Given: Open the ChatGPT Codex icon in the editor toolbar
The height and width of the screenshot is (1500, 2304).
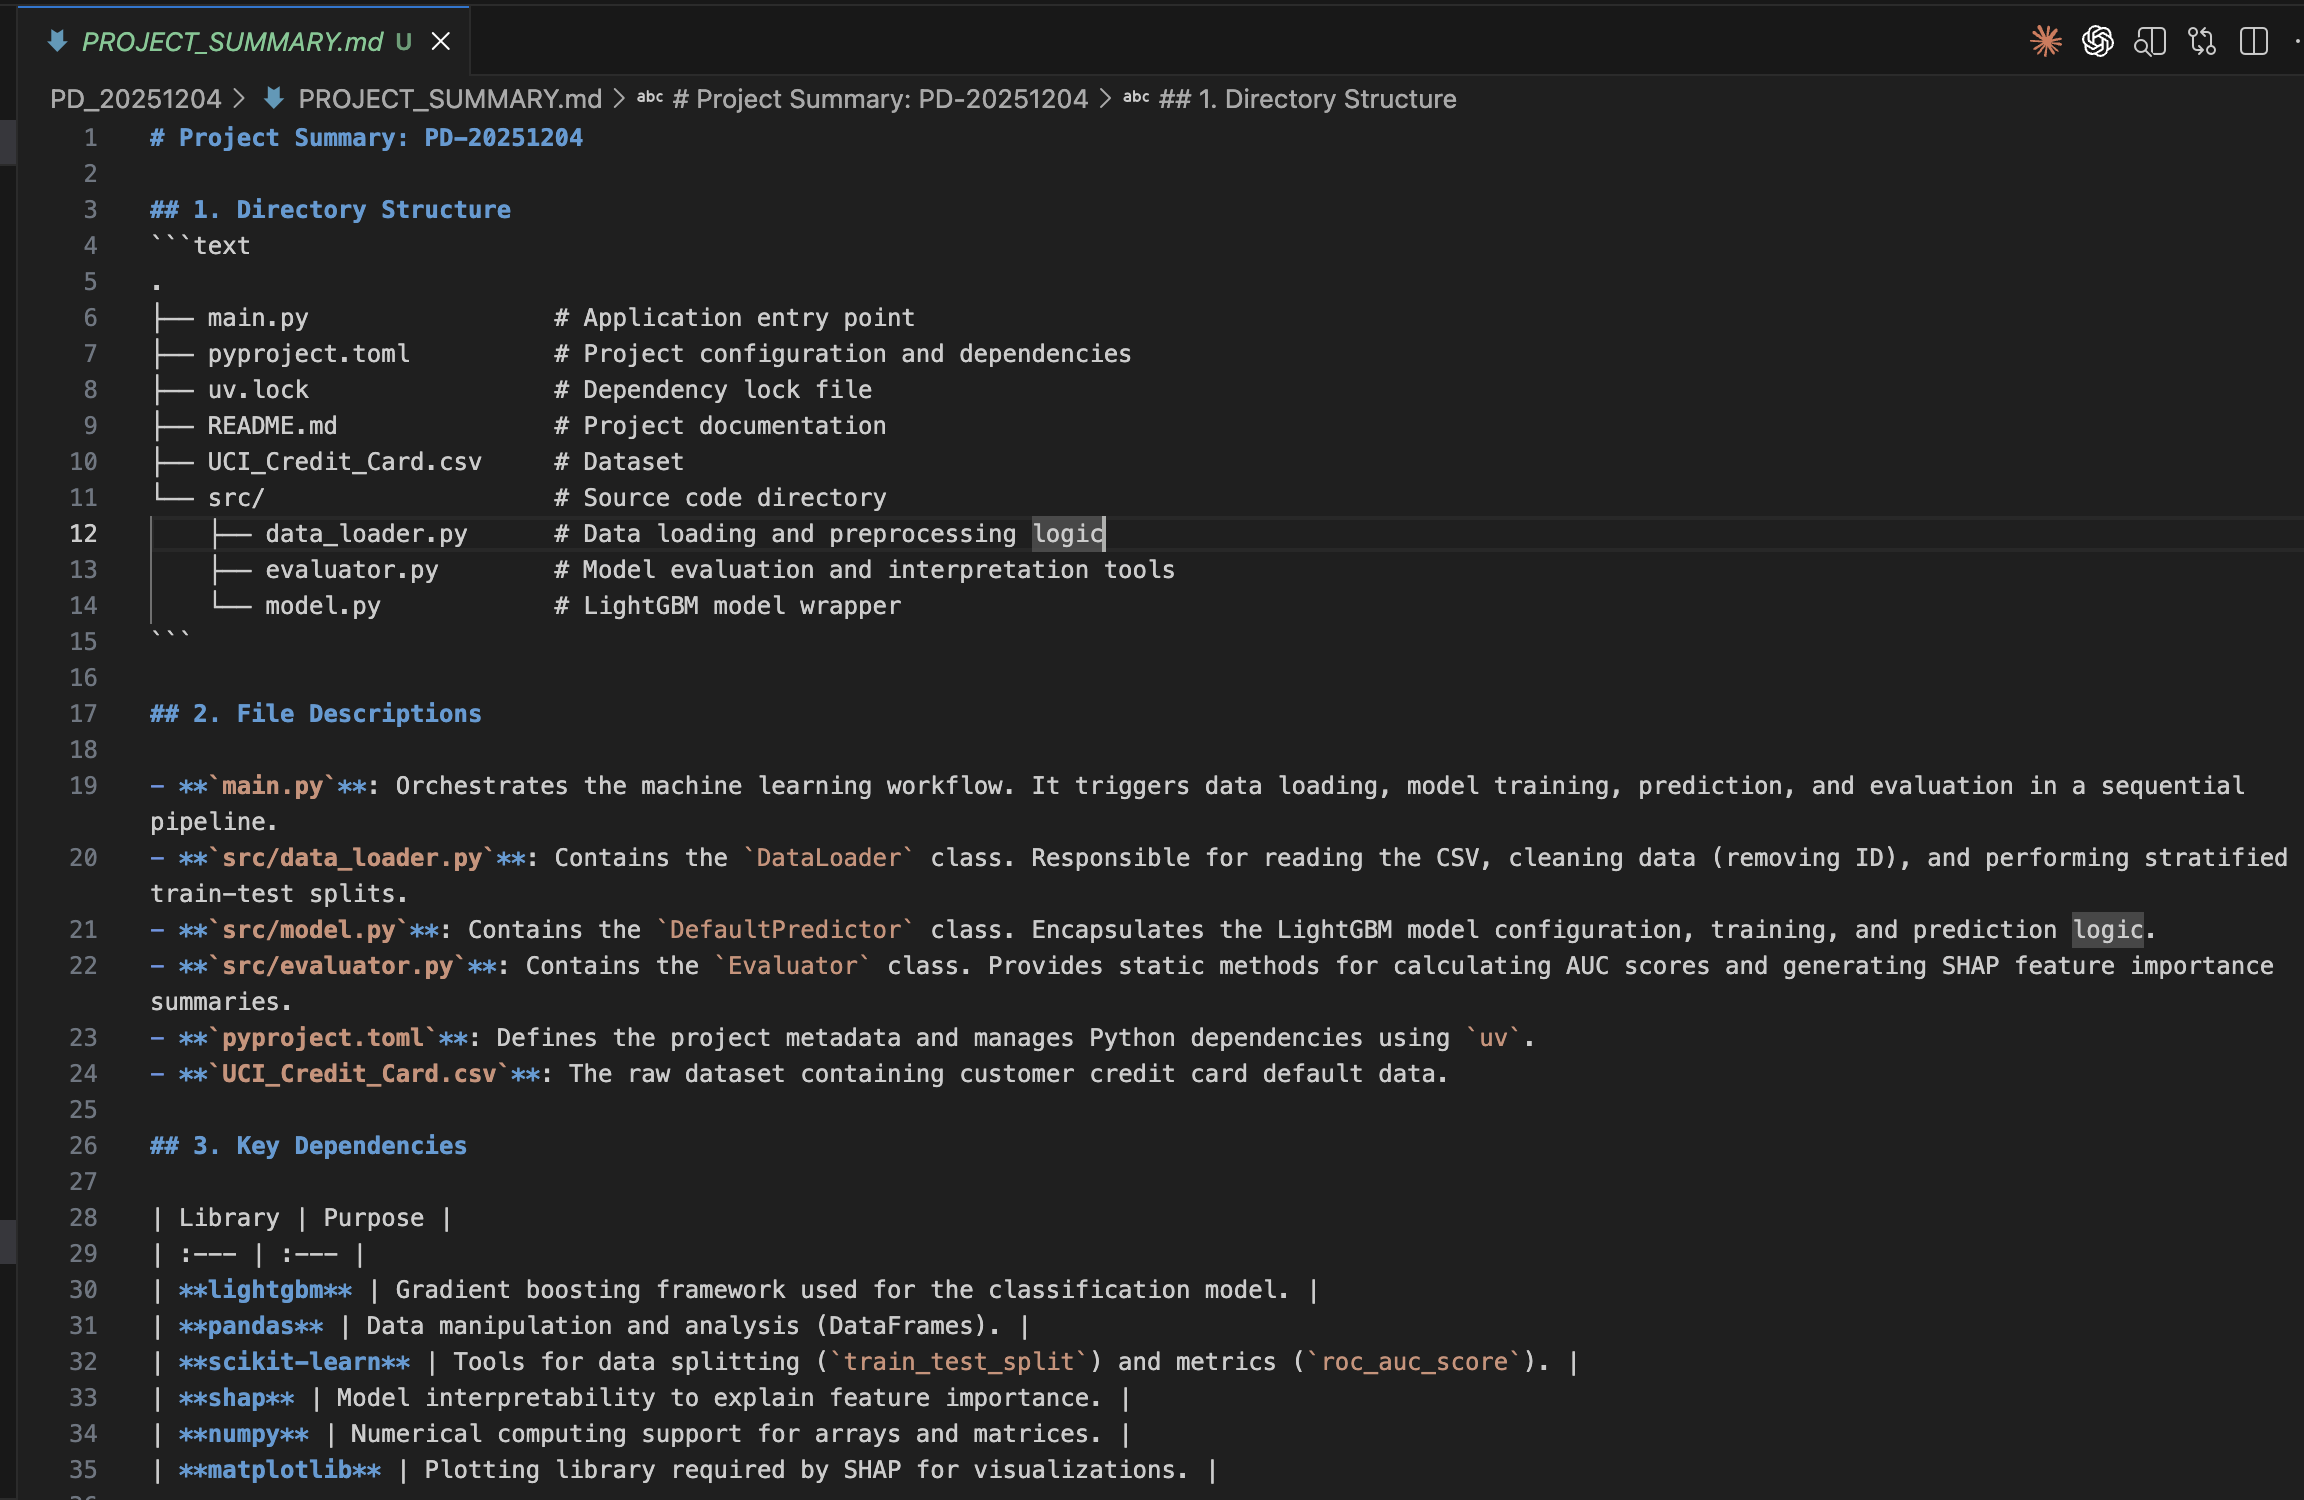Looking at the screenshot, I should click(2098, 41).
